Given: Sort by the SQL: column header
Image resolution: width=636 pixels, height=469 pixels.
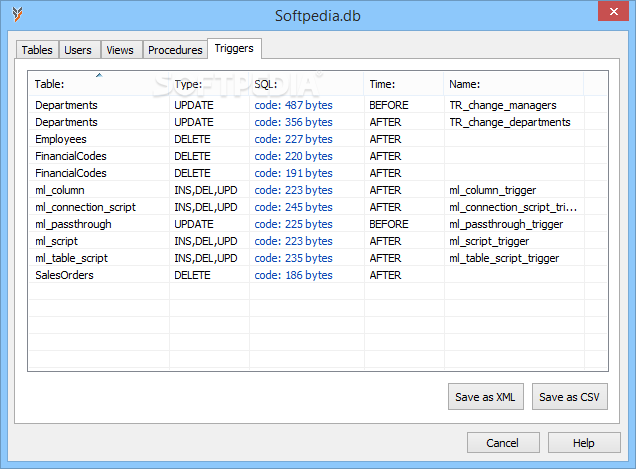Looking at the screenshot, I should [307, 84].
